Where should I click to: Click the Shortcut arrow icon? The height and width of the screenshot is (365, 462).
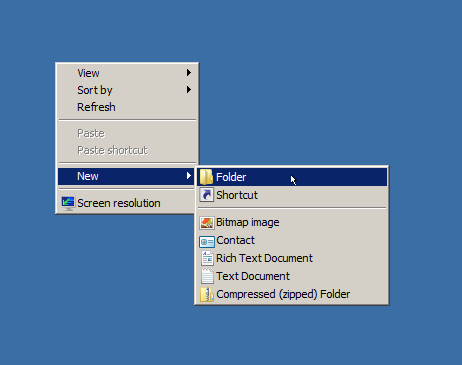pyautogui.click(x=206, y=195)
